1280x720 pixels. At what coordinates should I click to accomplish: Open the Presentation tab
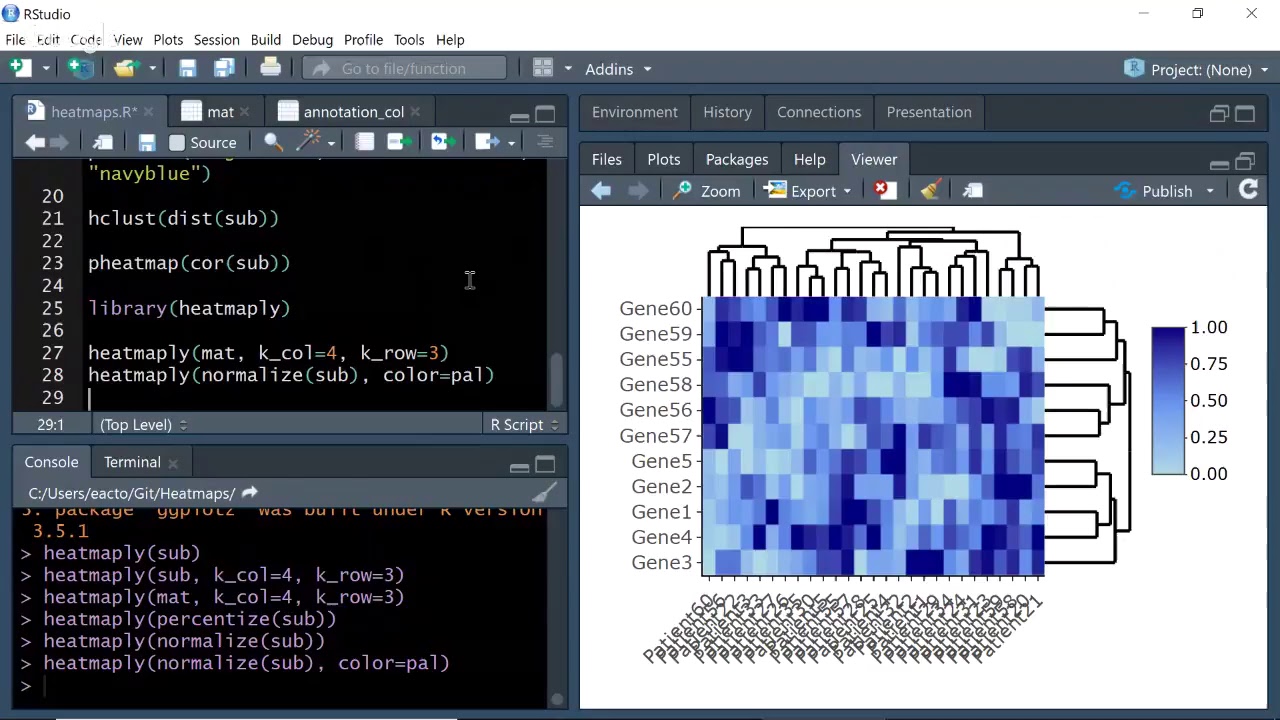(929, 112)
